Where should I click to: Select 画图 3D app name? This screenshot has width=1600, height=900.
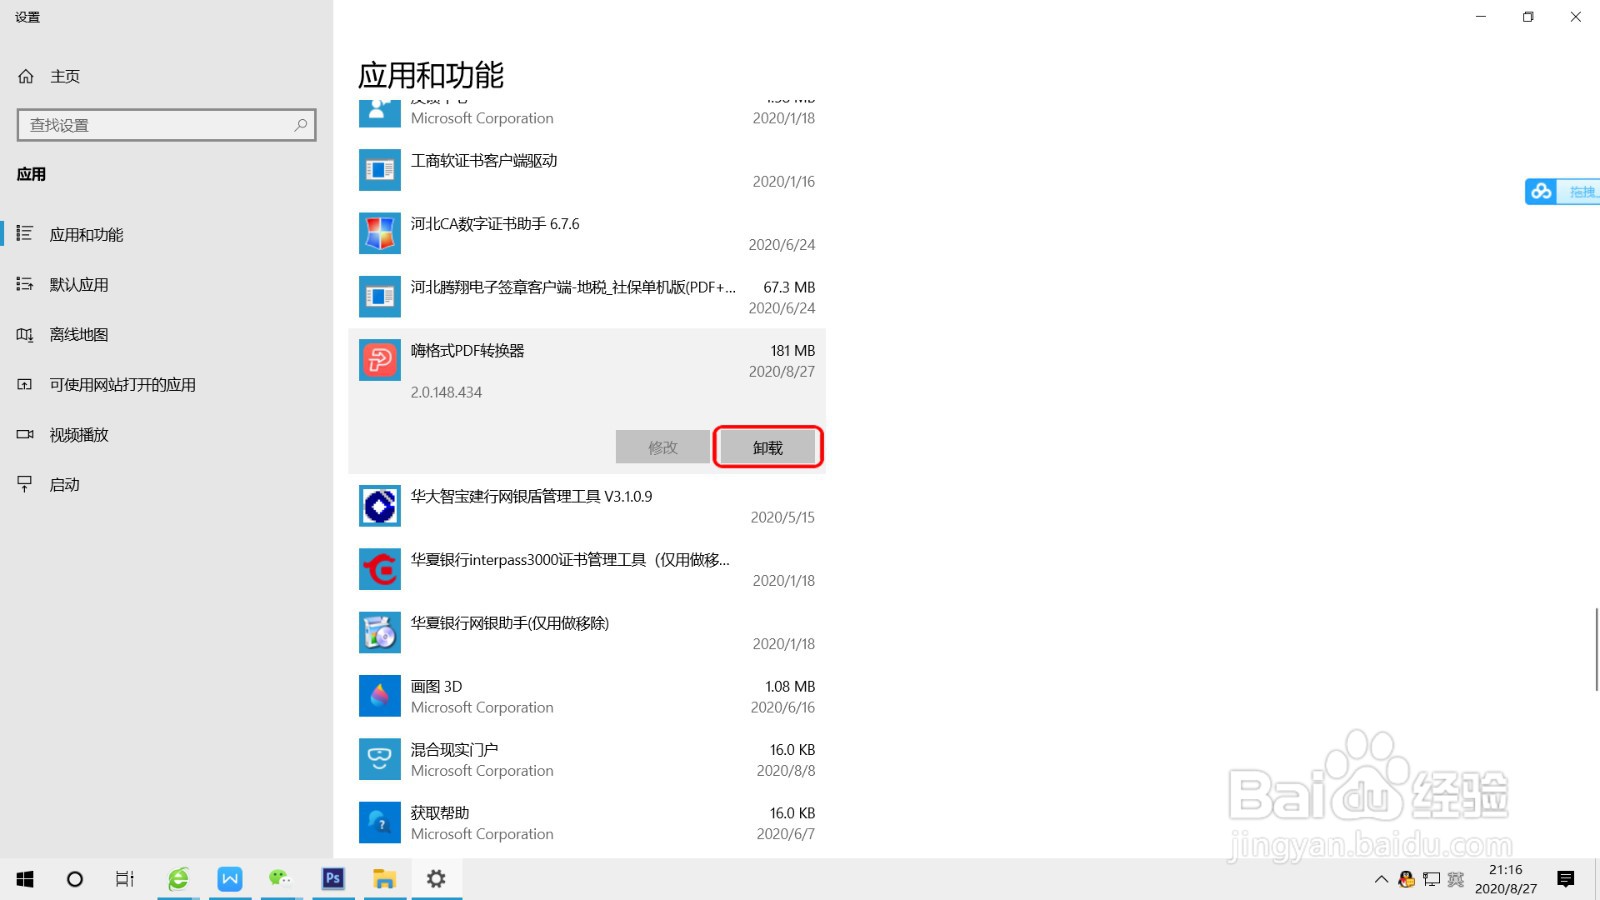point(436,686)
